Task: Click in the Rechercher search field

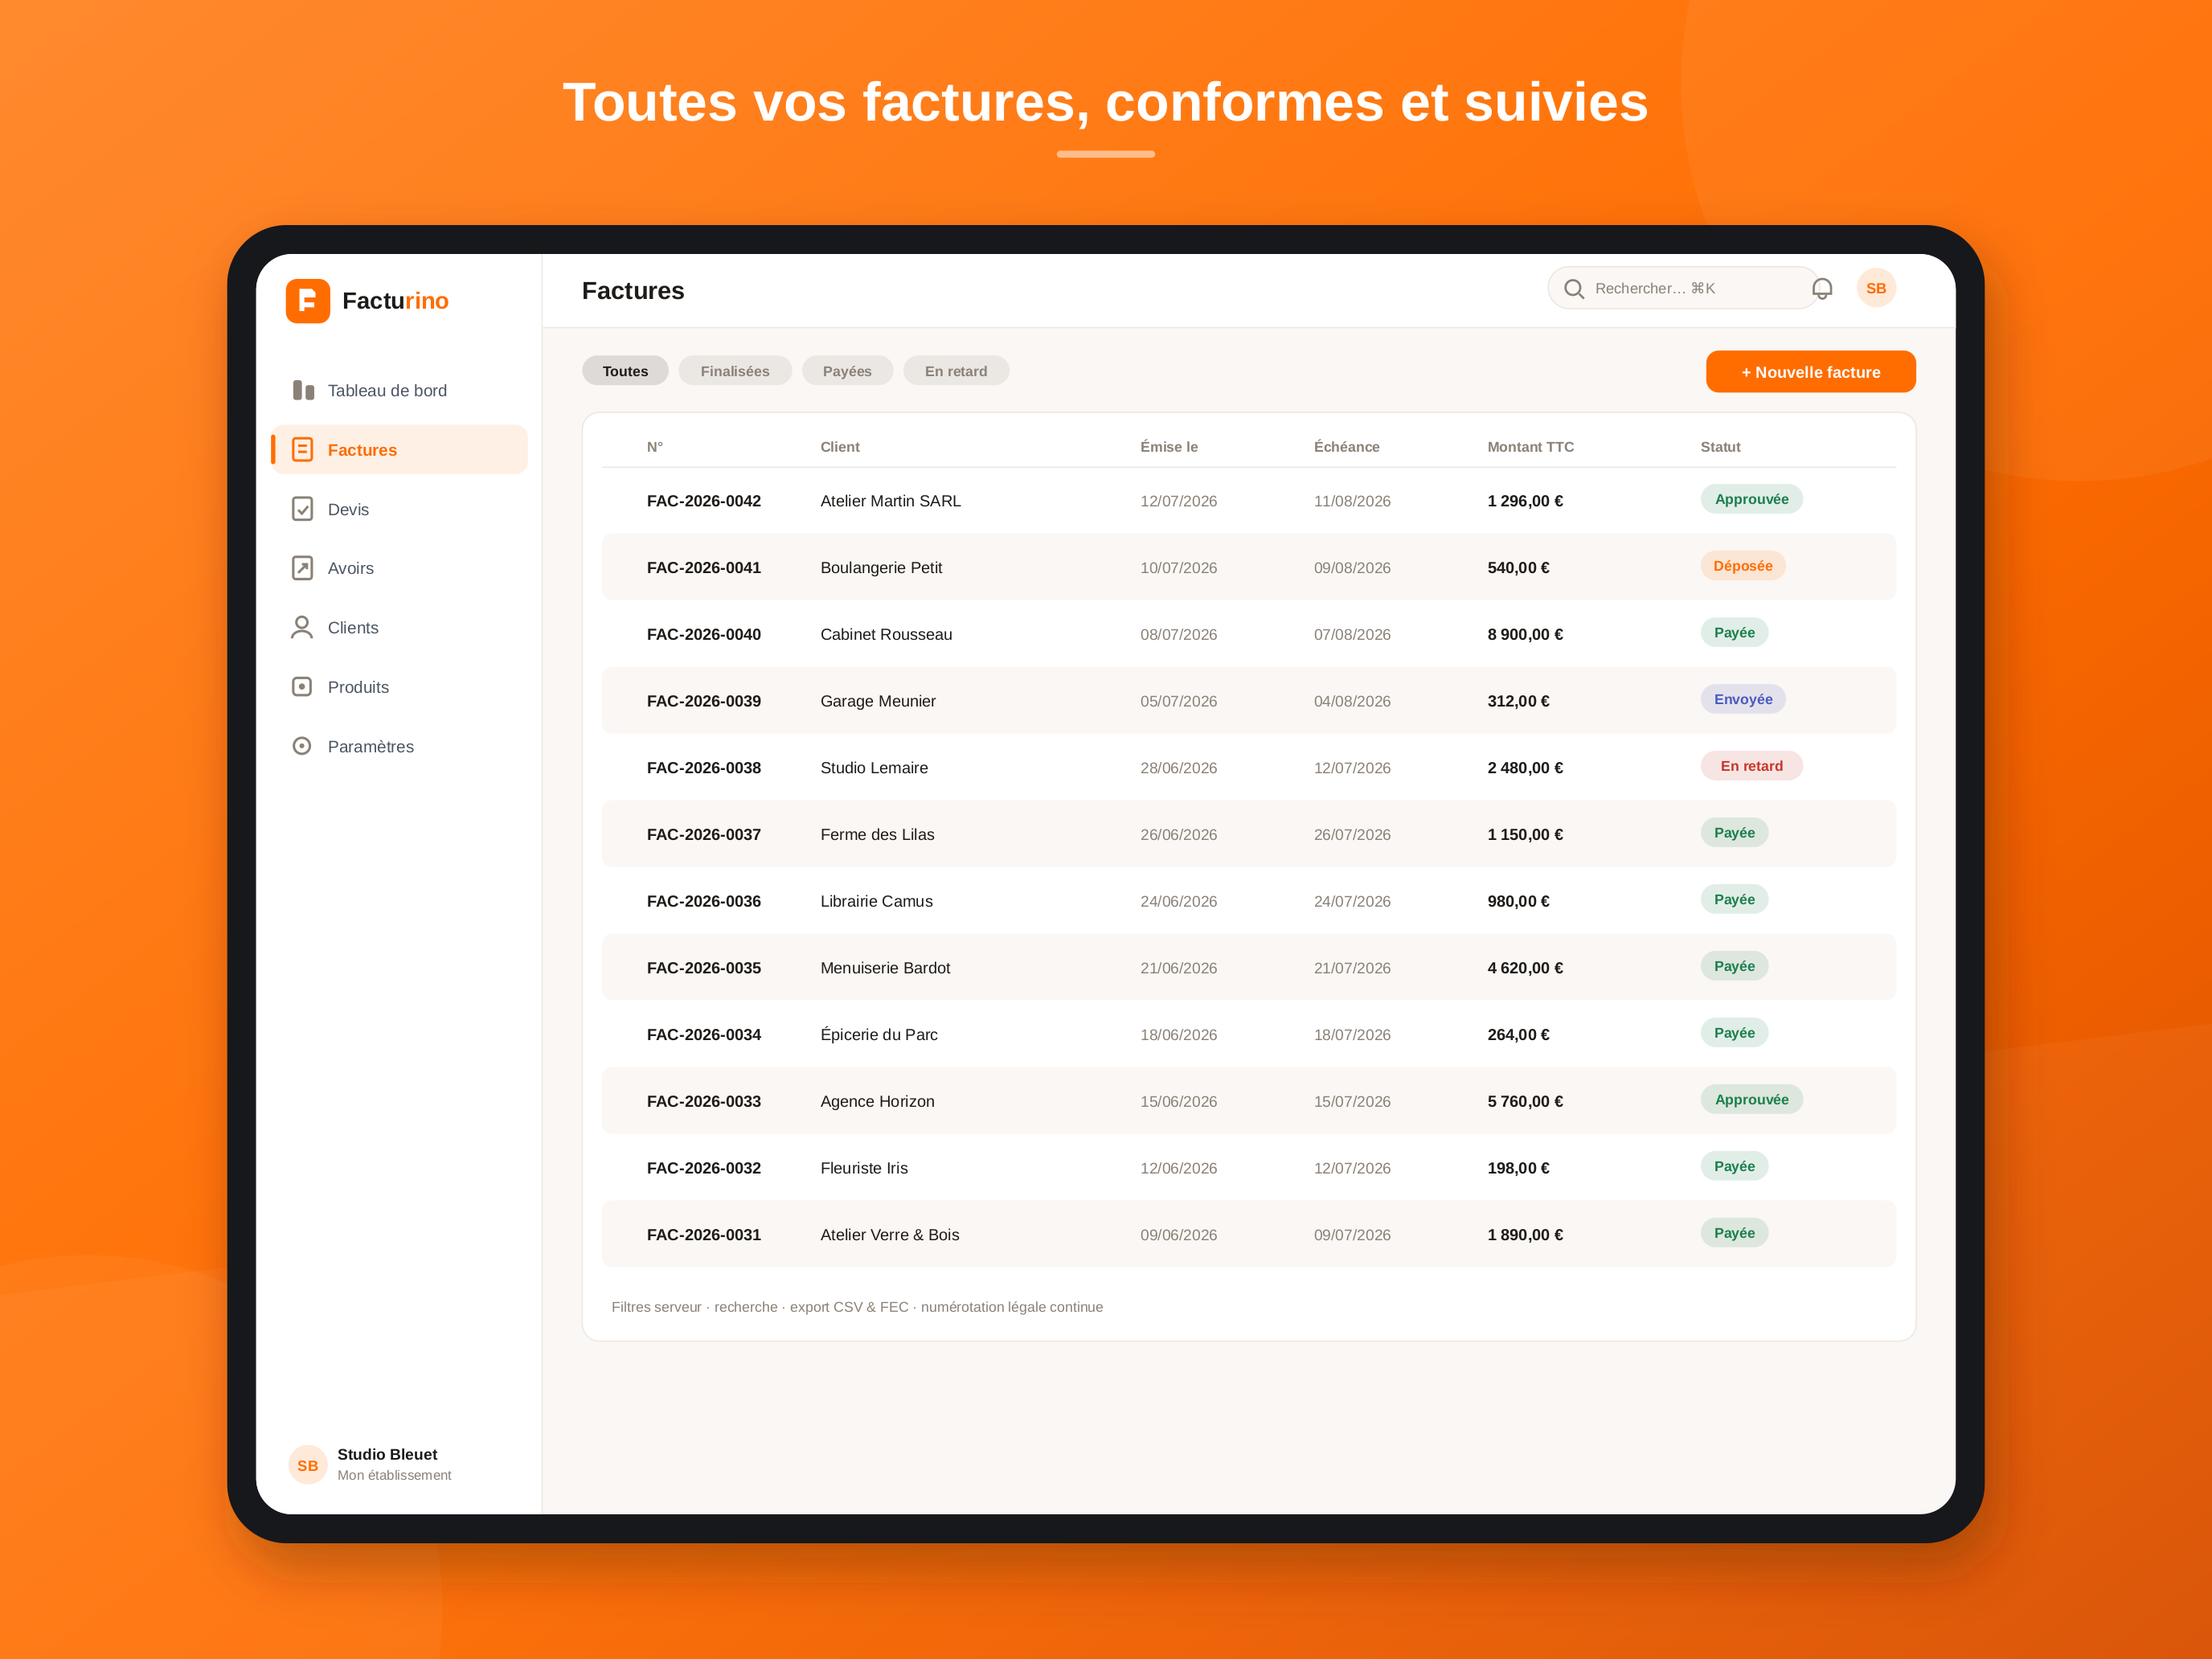Action: point(1684,288)
